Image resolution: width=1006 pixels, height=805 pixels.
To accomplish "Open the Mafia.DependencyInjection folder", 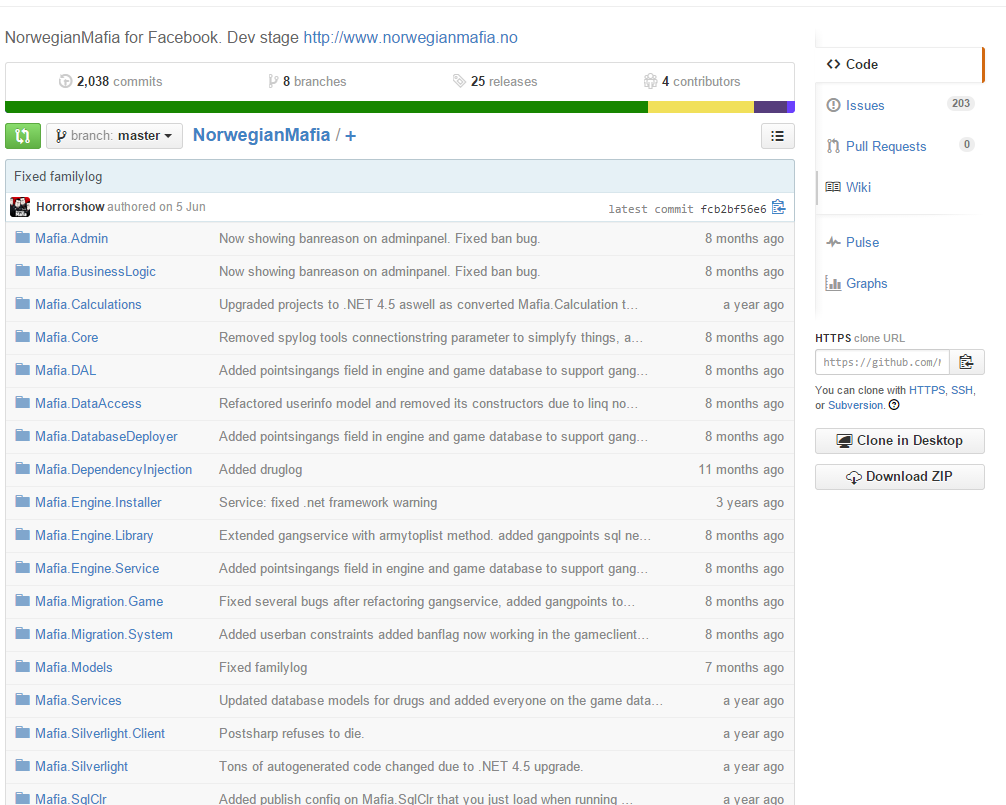I will (114, 470).
